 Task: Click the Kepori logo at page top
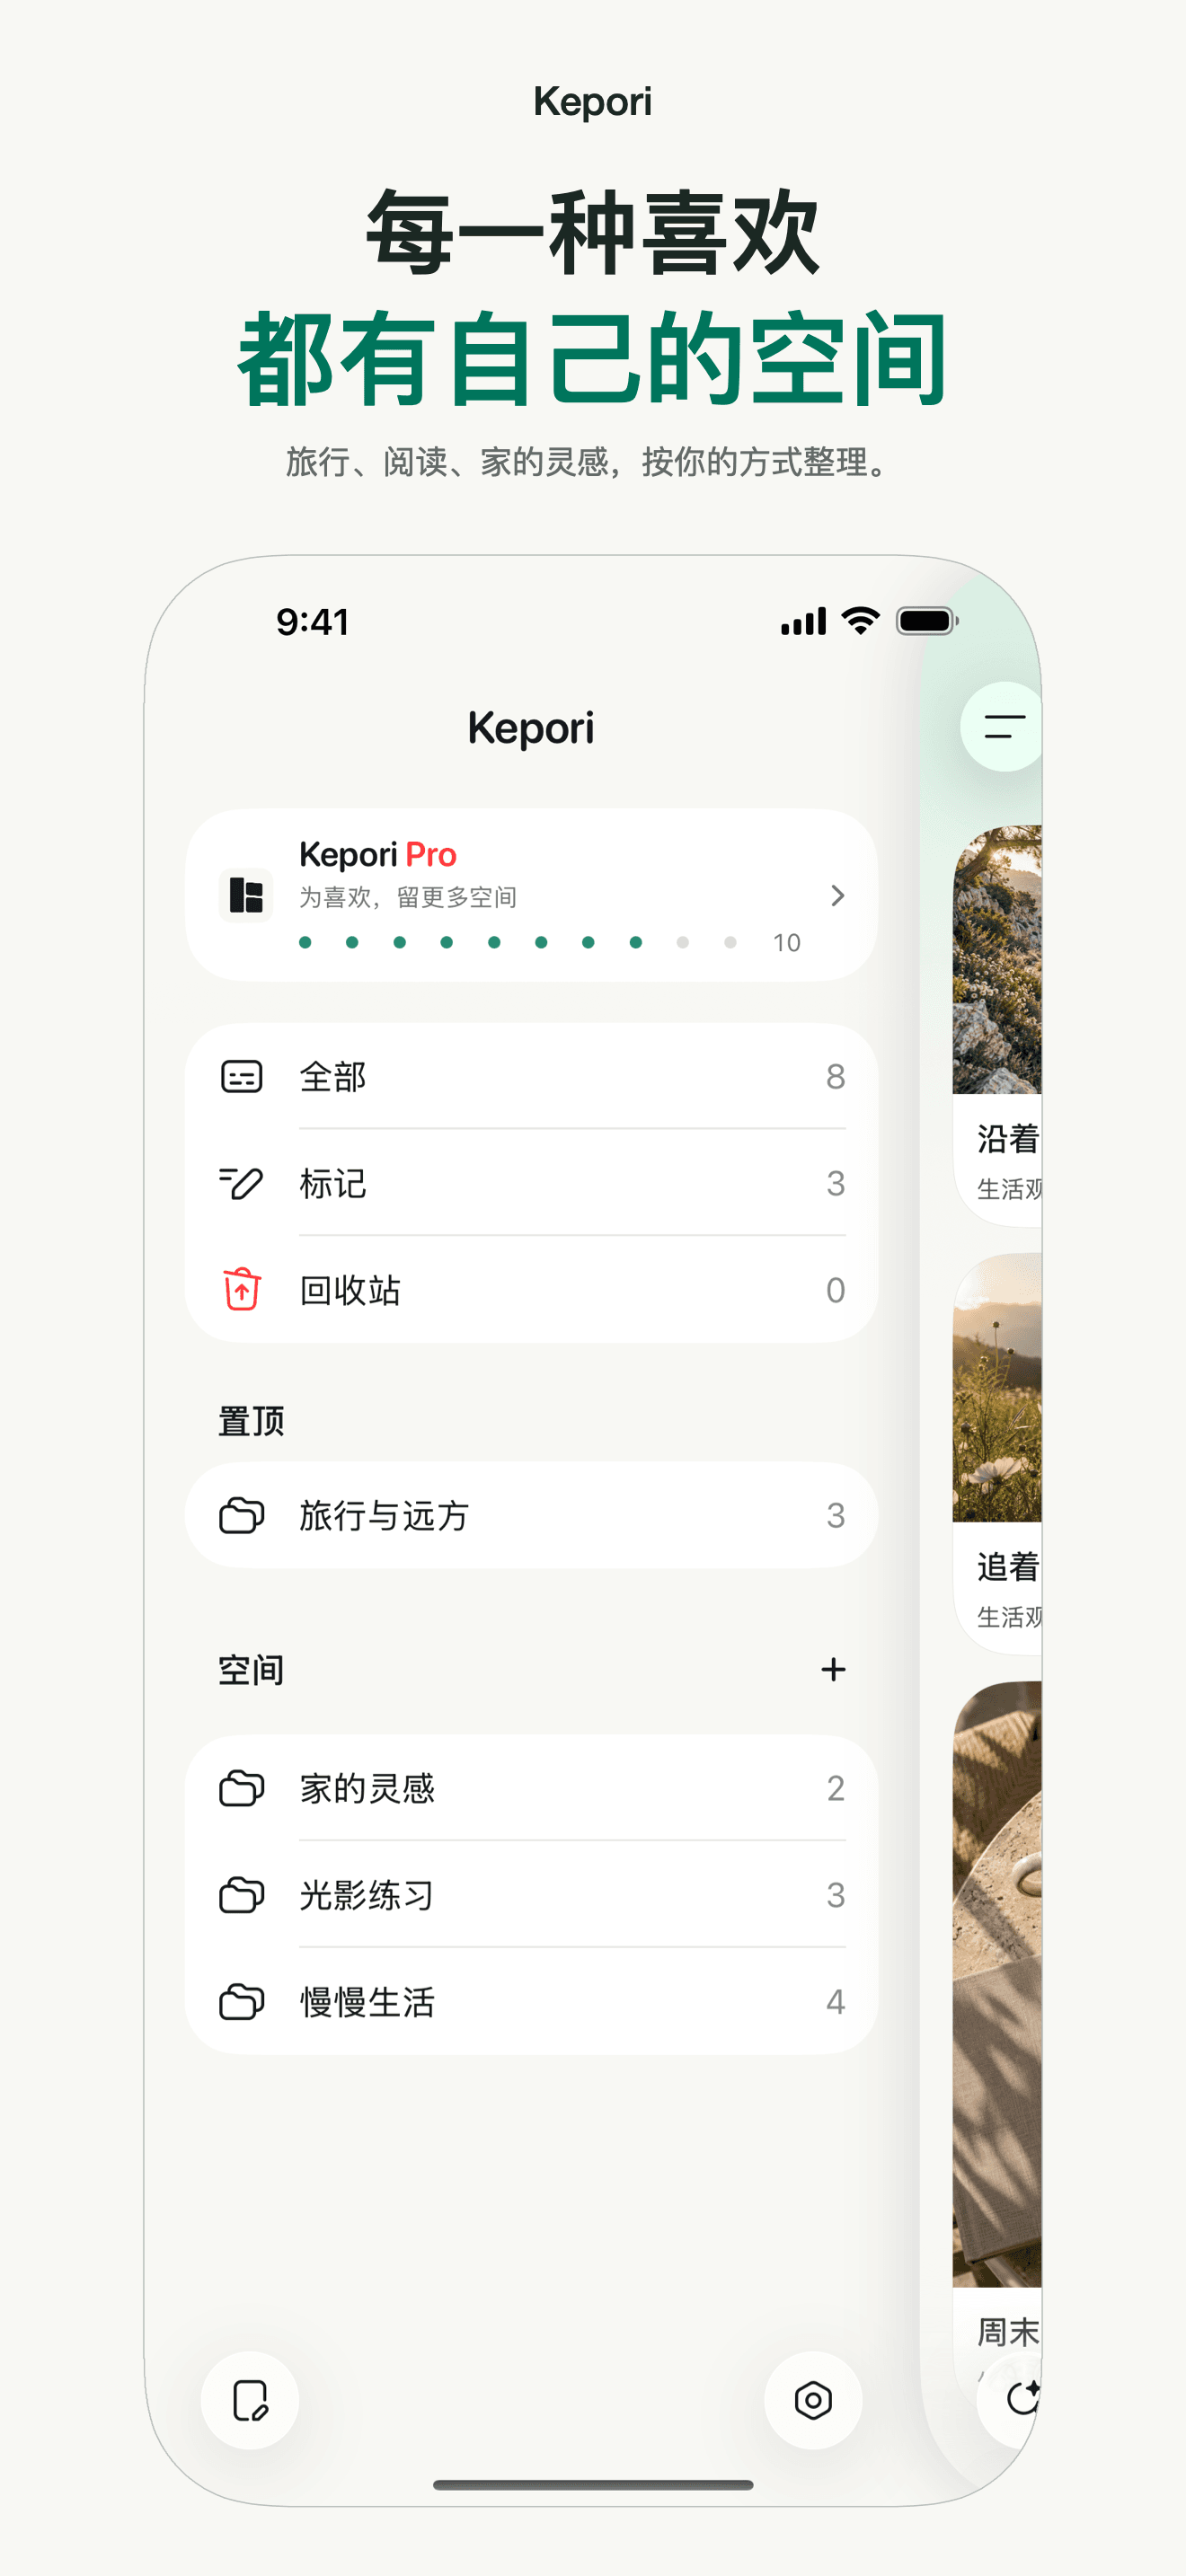pos(592,101)
